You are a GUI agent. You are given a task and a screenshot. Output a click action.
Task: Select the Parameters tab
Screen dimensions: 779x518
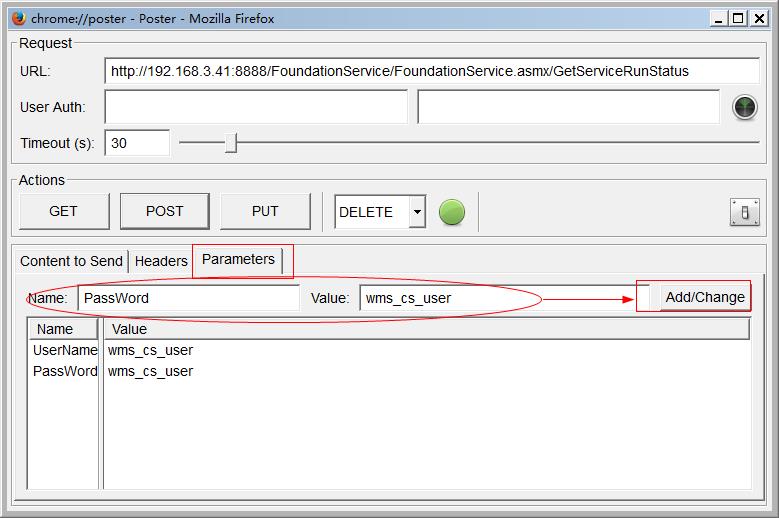(238, 259)
